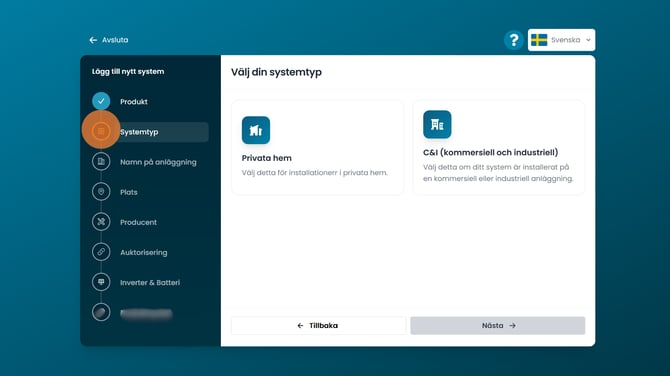Click the last blurred step icon

click(101, 312)
